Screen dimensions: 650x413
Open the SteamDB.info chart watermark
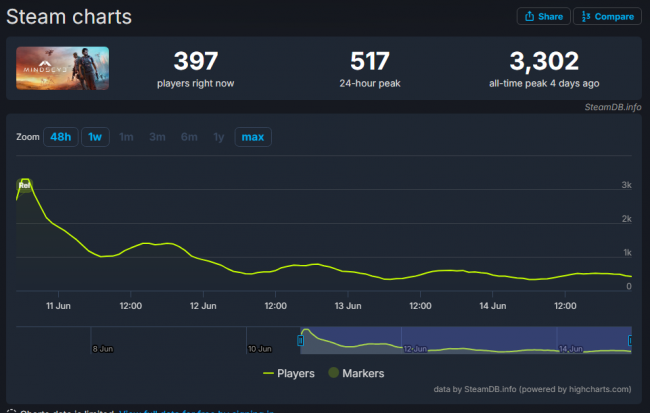(x=612, y=106)
